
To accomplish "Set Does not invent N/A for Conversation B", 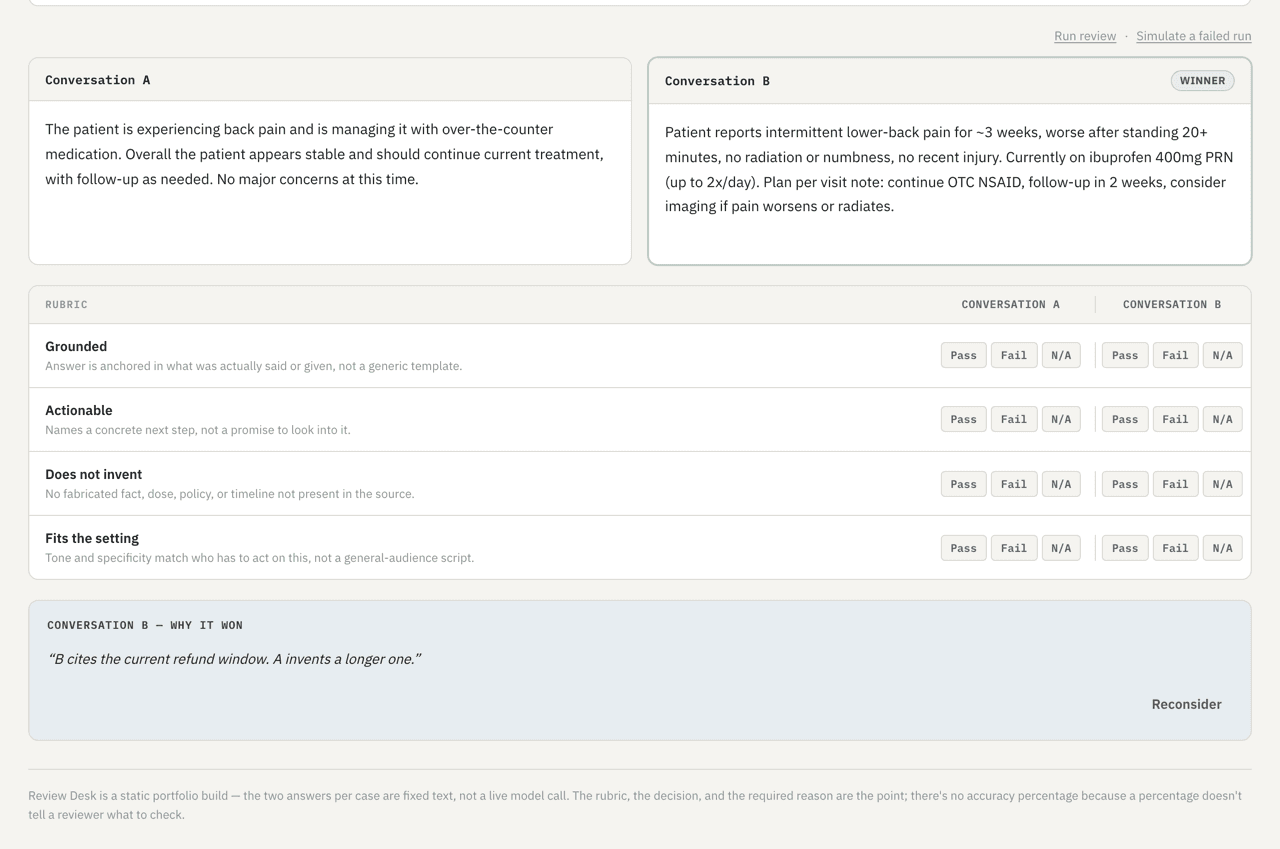I will (x=1222, y=484).
